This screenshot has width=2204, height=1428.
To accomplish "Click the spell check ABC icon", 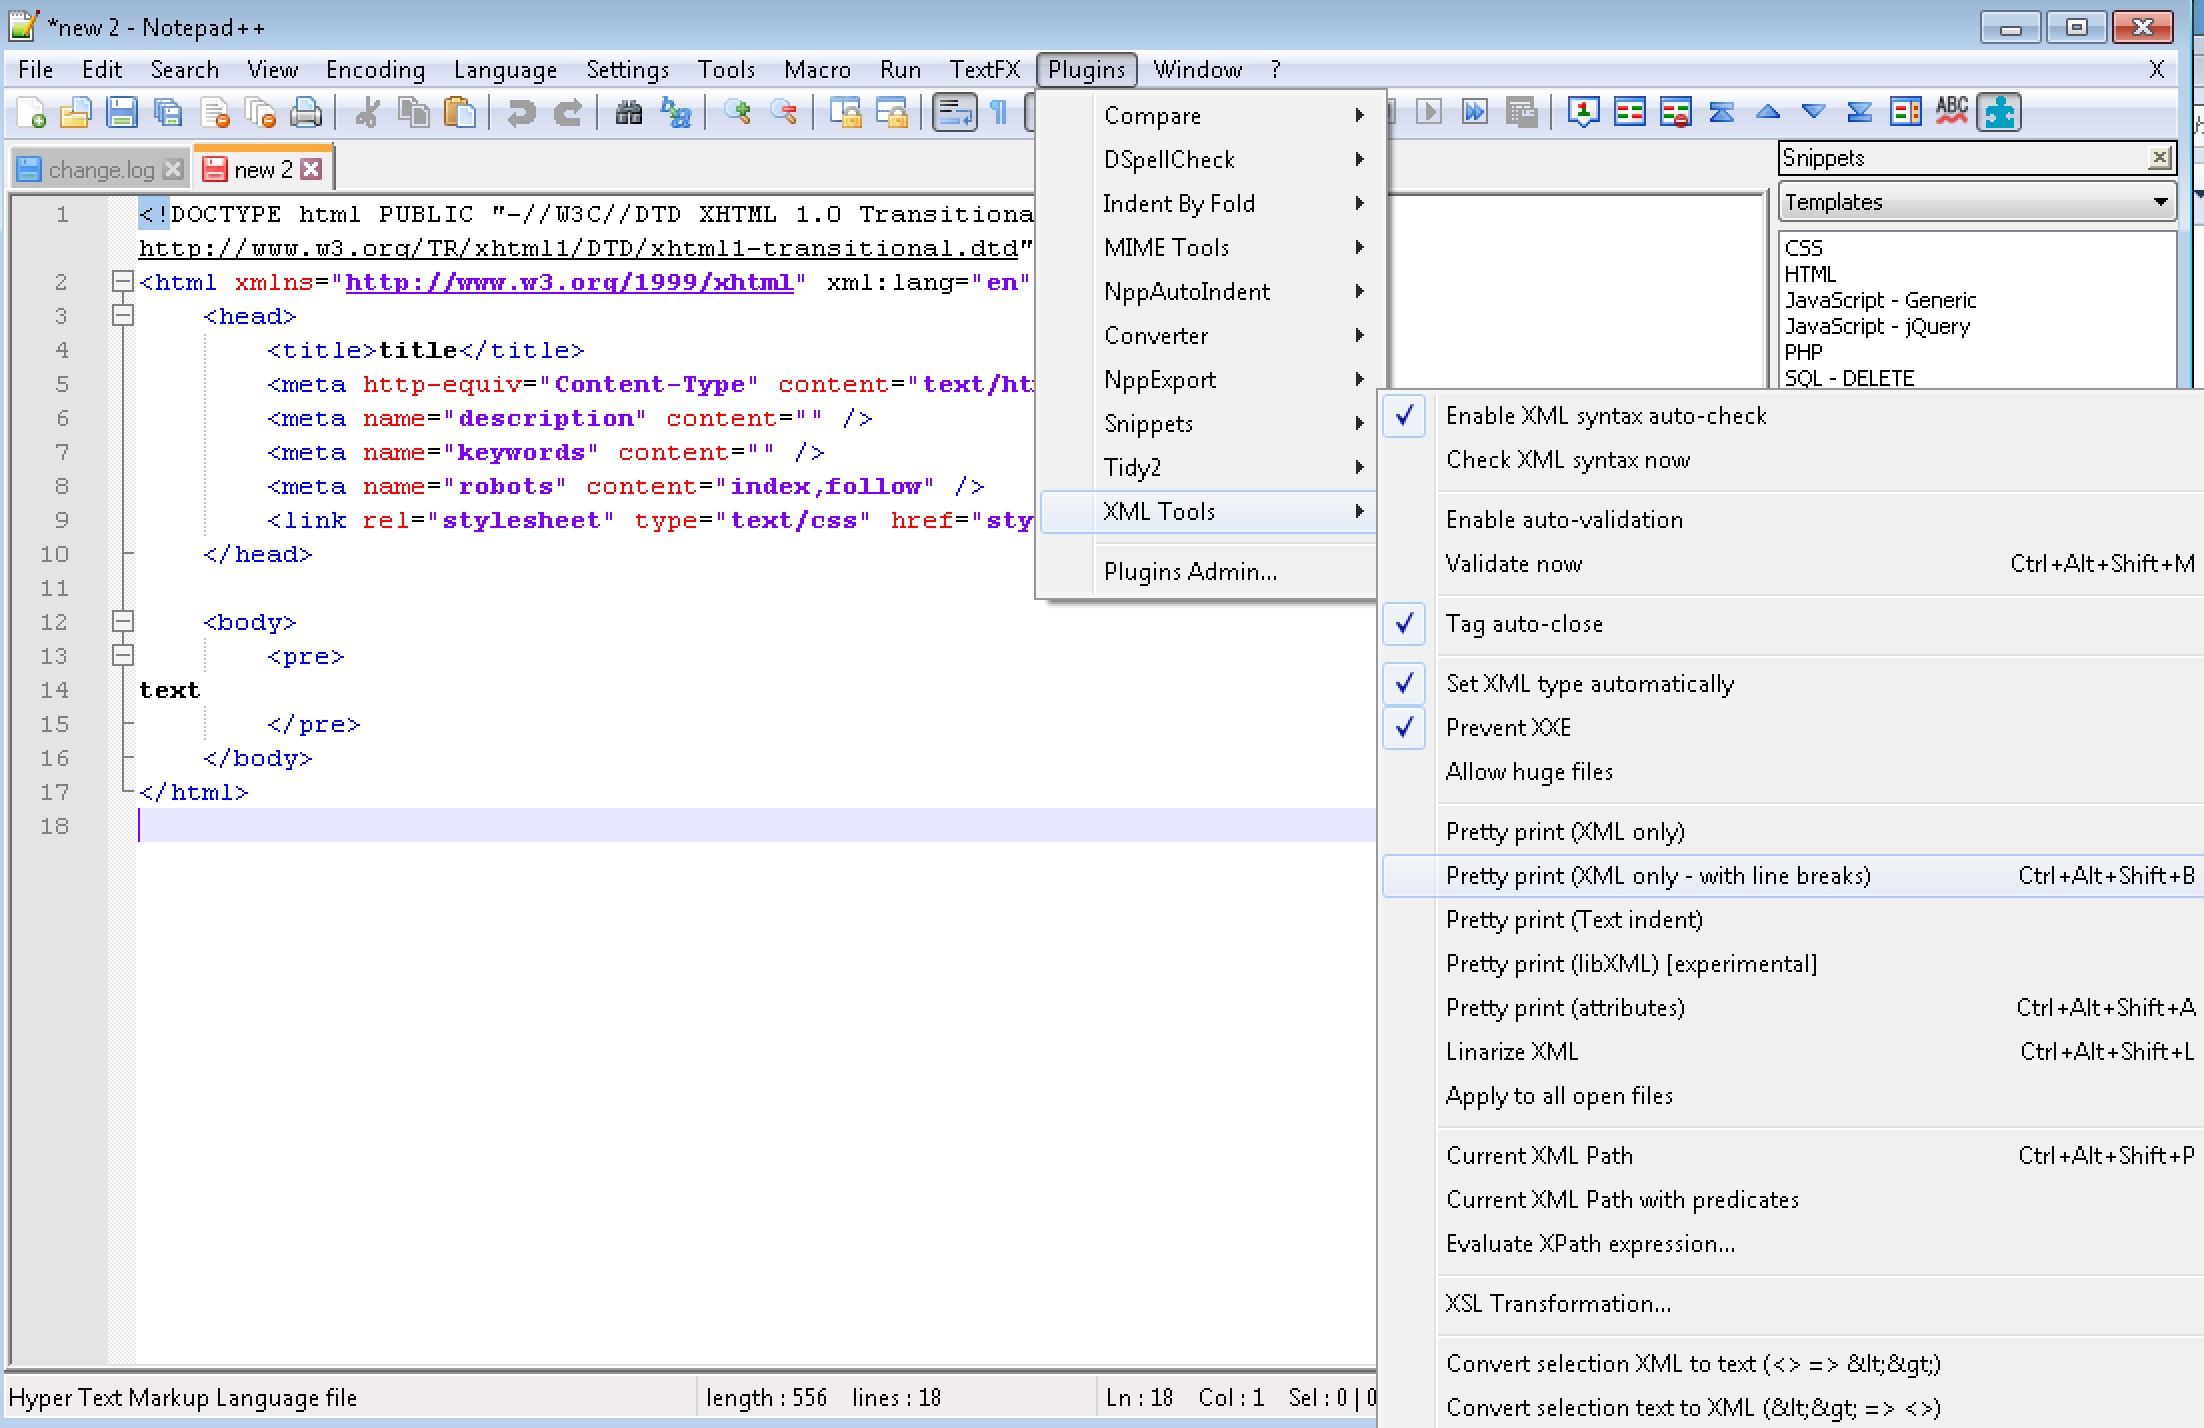I will (1952, 112).
